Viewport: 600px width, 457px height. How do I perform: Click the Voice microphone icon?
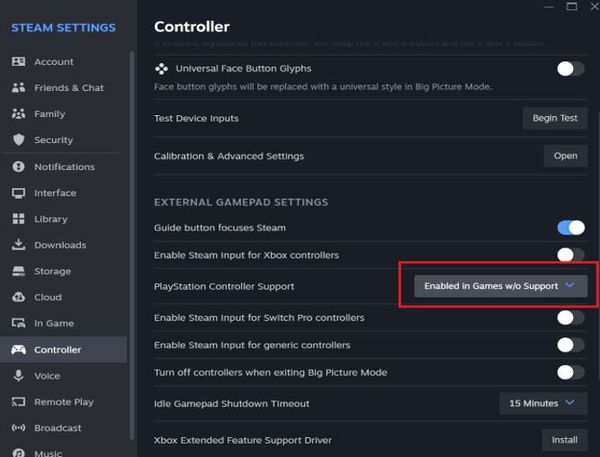point(18,376)
